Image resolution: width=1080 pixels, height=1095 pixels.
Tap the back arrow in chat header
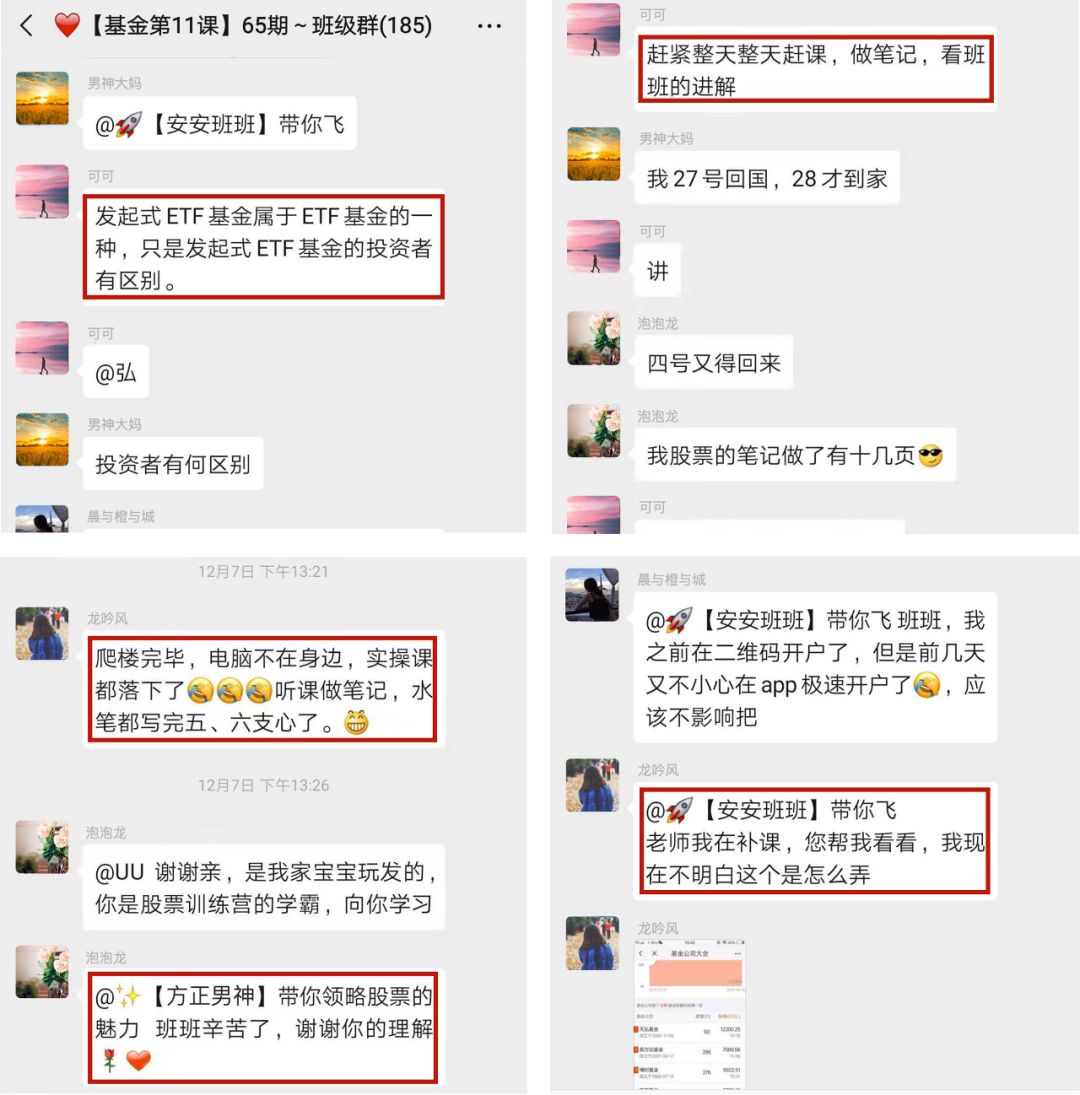pos(27,26)
